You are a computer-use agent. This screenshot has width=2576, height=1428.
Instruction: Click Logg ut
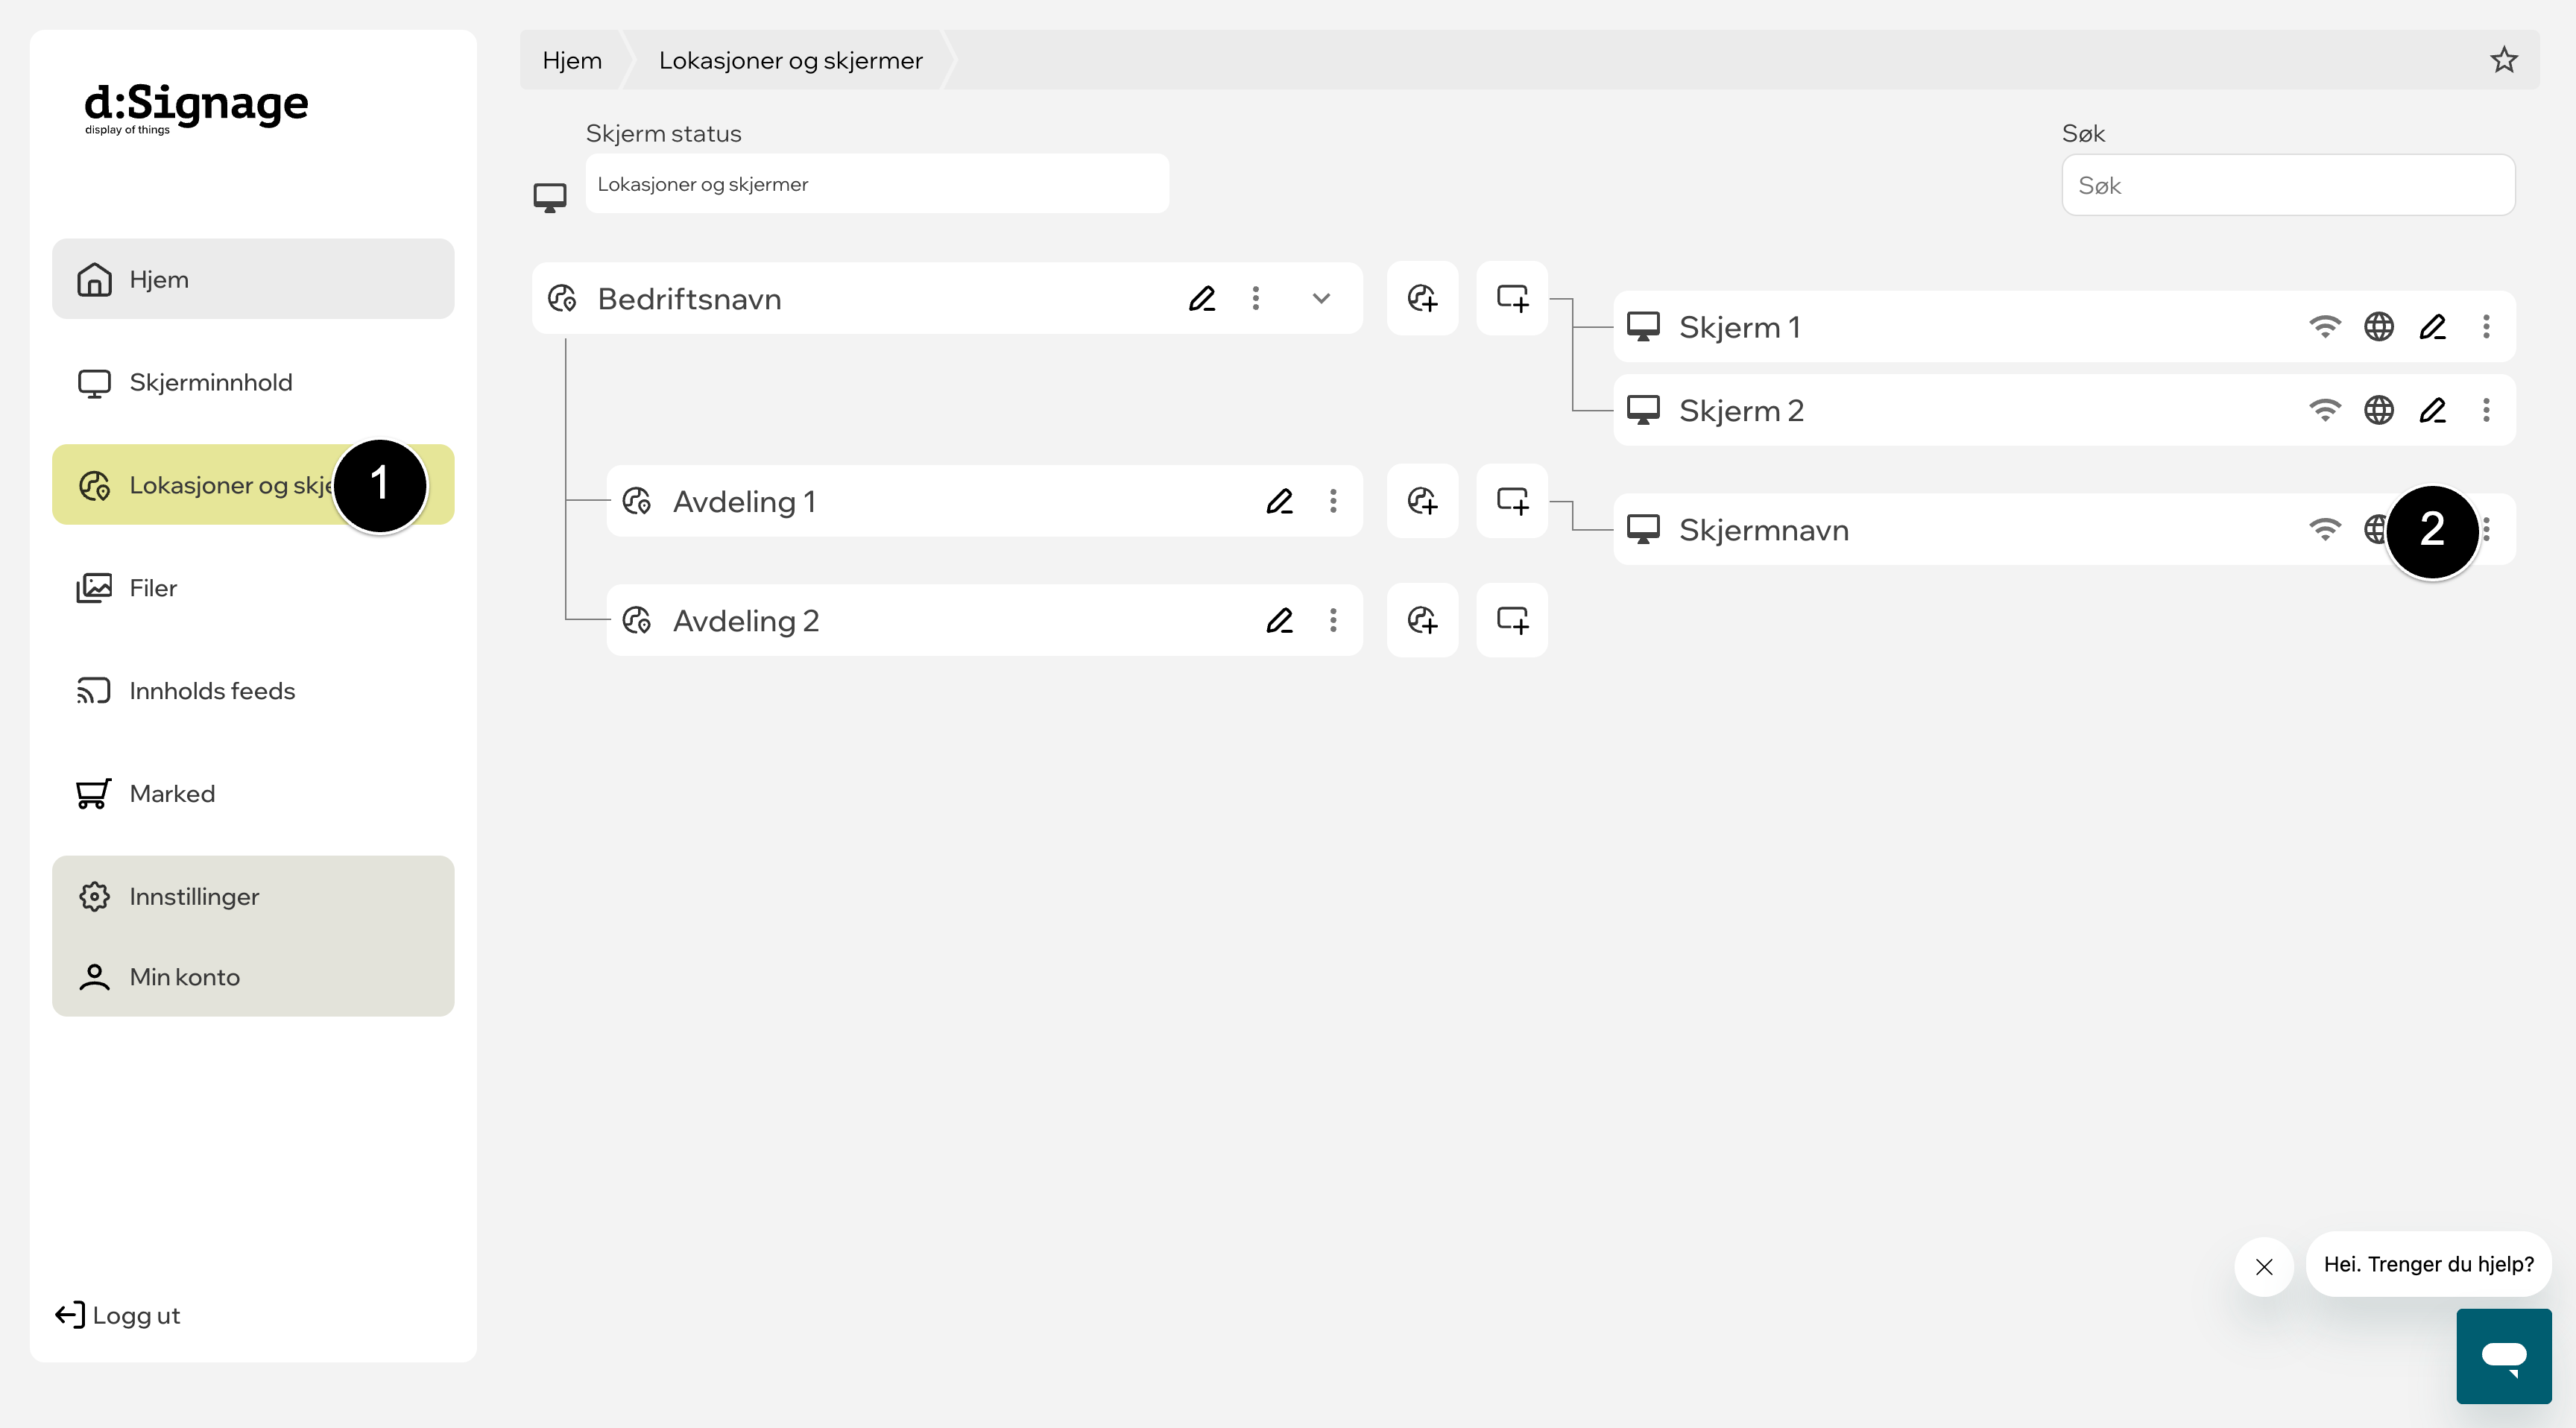118,1315
